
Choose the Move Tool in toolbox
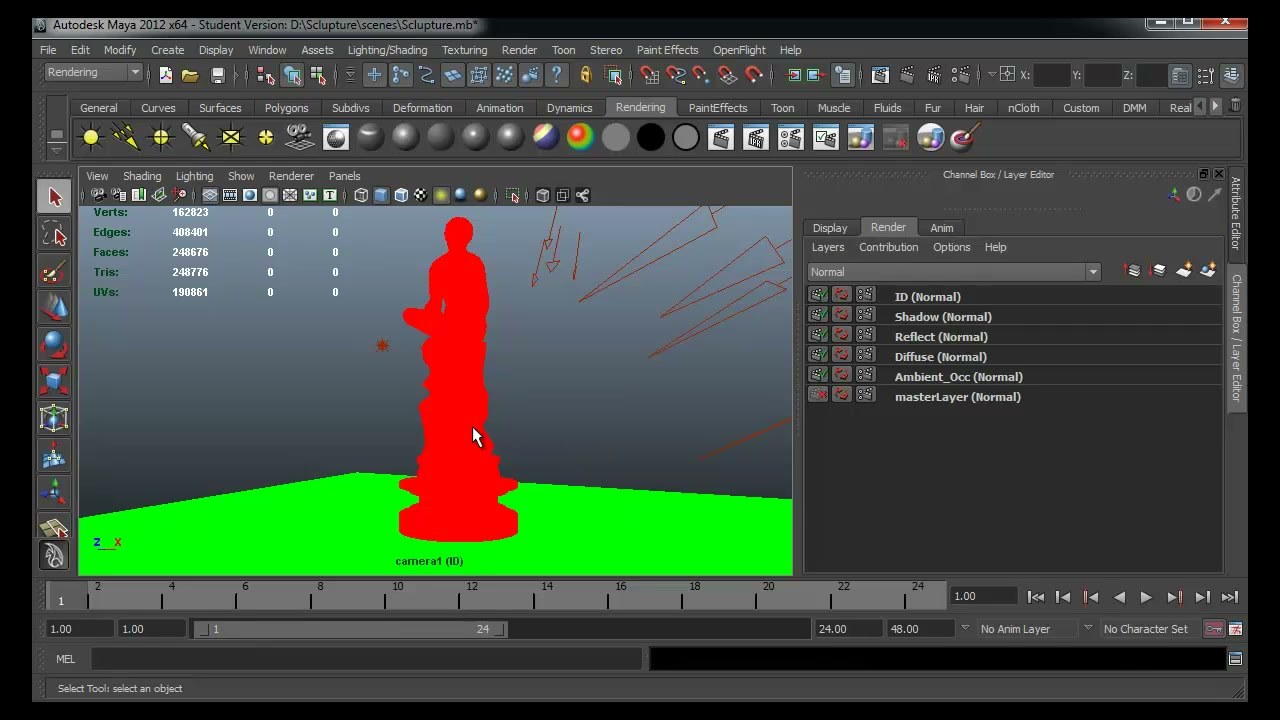[54, 308]
